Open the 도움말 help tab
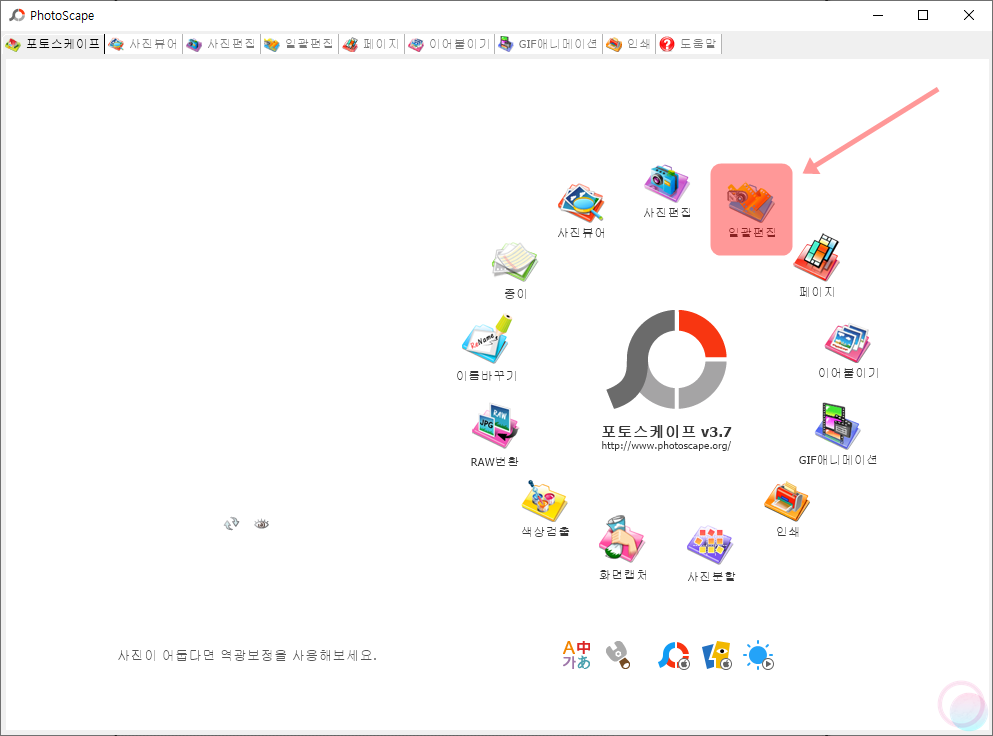The image size is (993, 736). pos(688,44)
